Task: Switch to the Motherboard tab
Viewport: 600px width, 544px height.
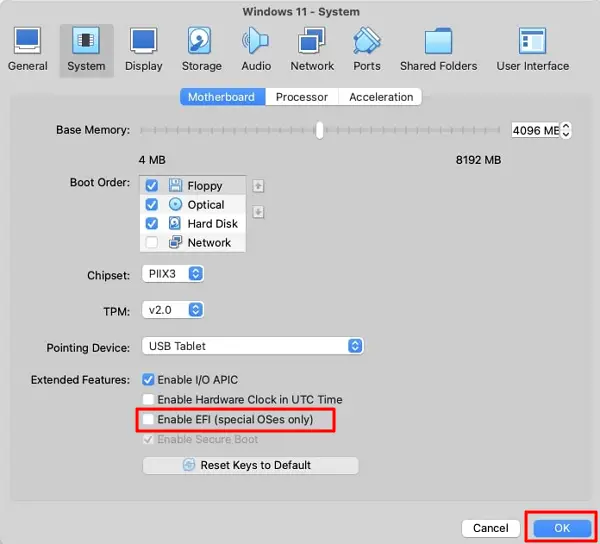Action: point(222,97)
